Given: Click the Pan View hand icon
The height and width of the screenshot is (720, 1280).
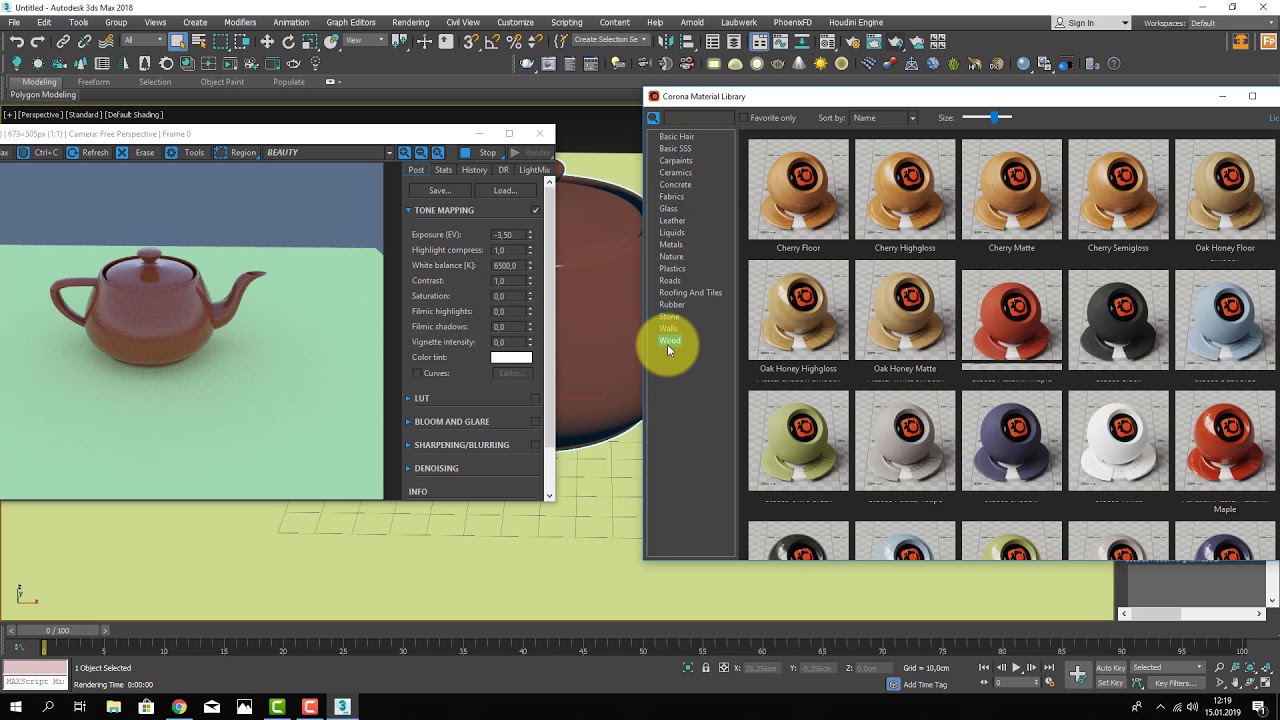Looking at the screenshot, I should pos(1237,683).
